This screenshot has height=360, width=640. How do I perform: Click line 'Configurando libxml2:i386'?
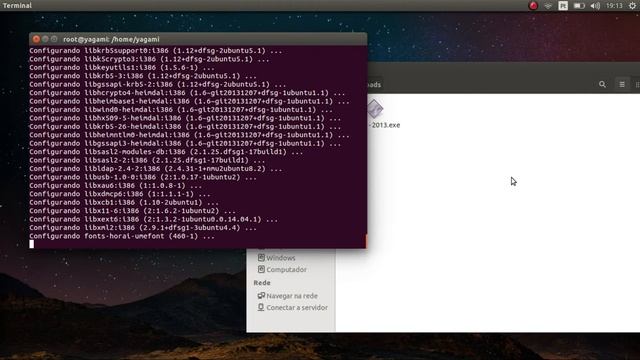point(143,228)
